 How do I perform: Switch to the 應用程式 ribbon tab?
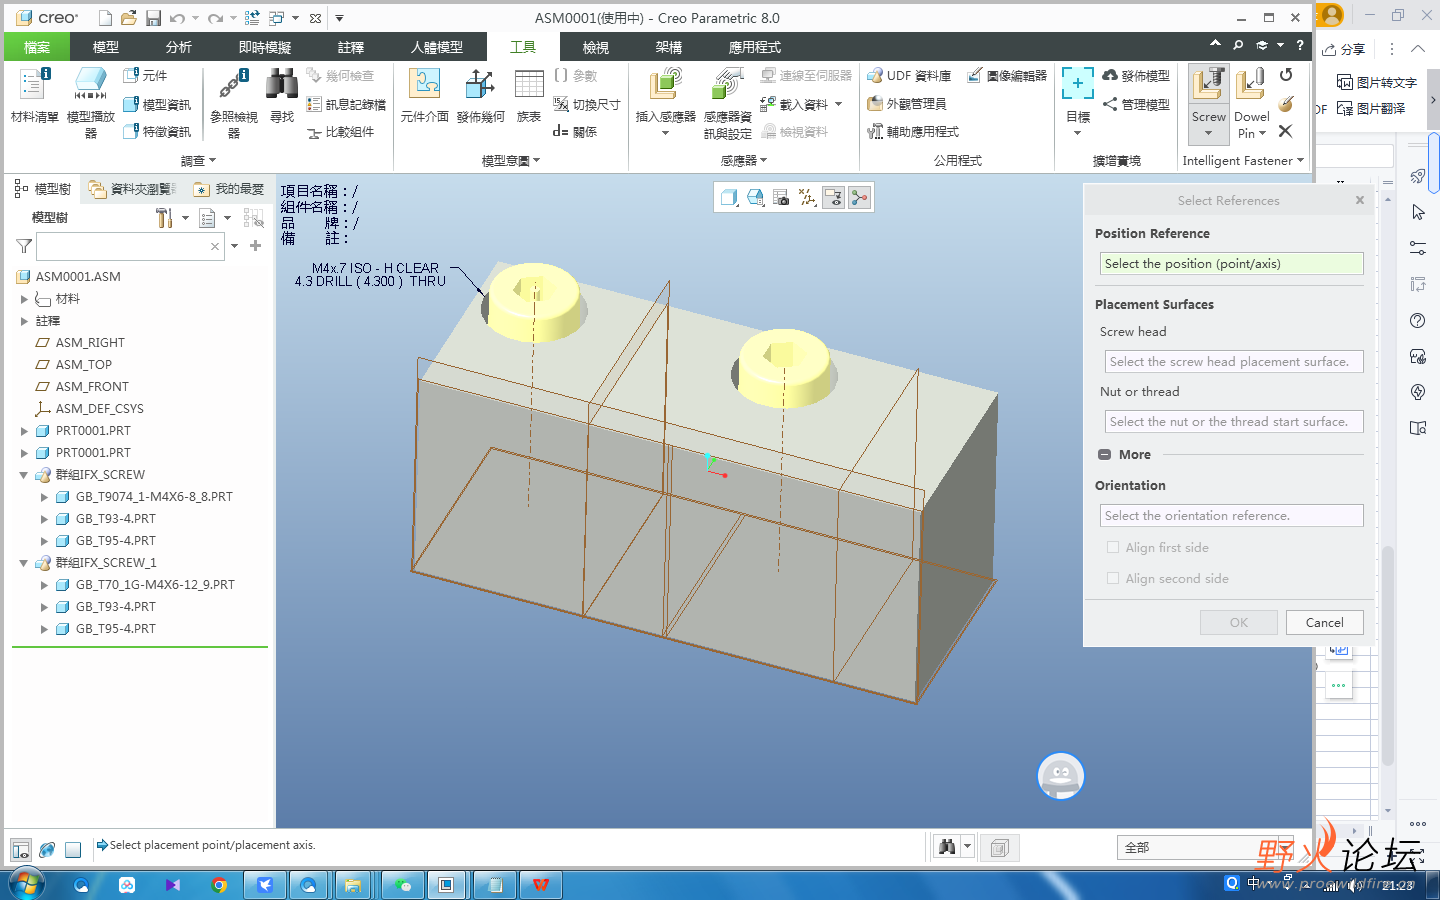pos(755,47)
